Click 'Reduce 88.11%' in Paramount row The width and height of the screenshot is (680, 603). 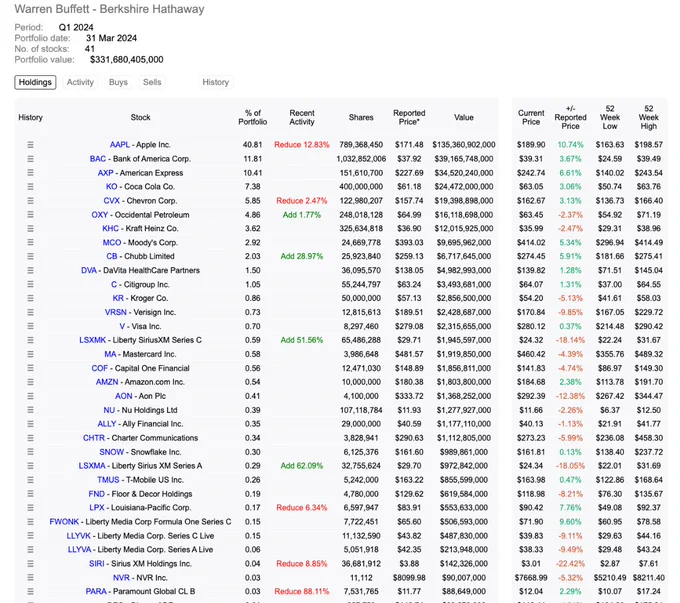click(302, 592)
